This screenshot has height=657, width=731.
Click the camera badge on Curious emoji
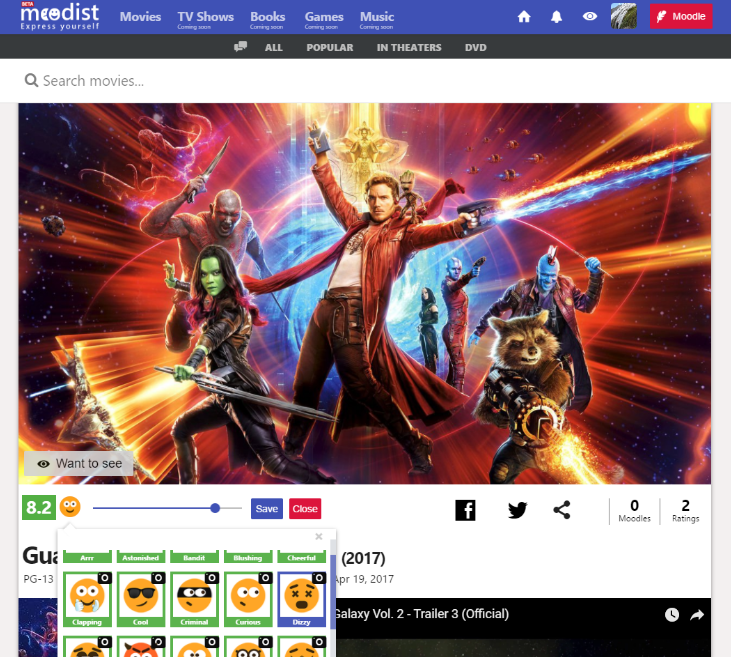(x=266, y=578)
